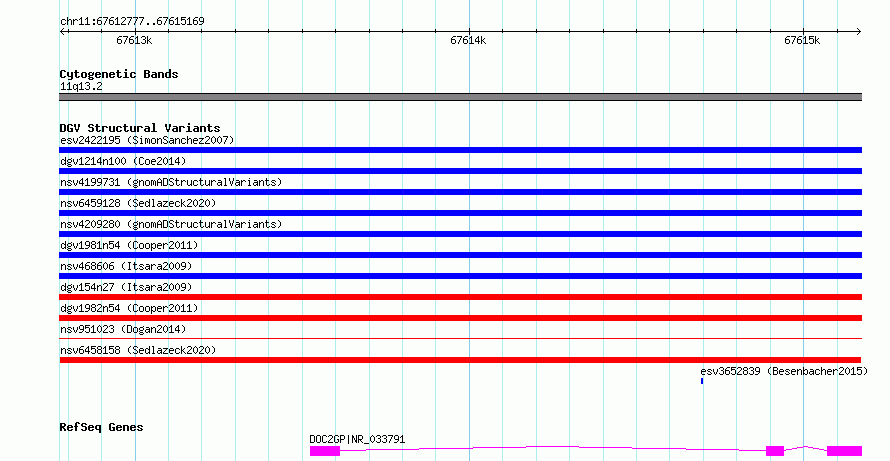This screenshot has width=890, height=461.
Task: Click the middle magenta exon of DOC2GP
Action: (775, 451)
